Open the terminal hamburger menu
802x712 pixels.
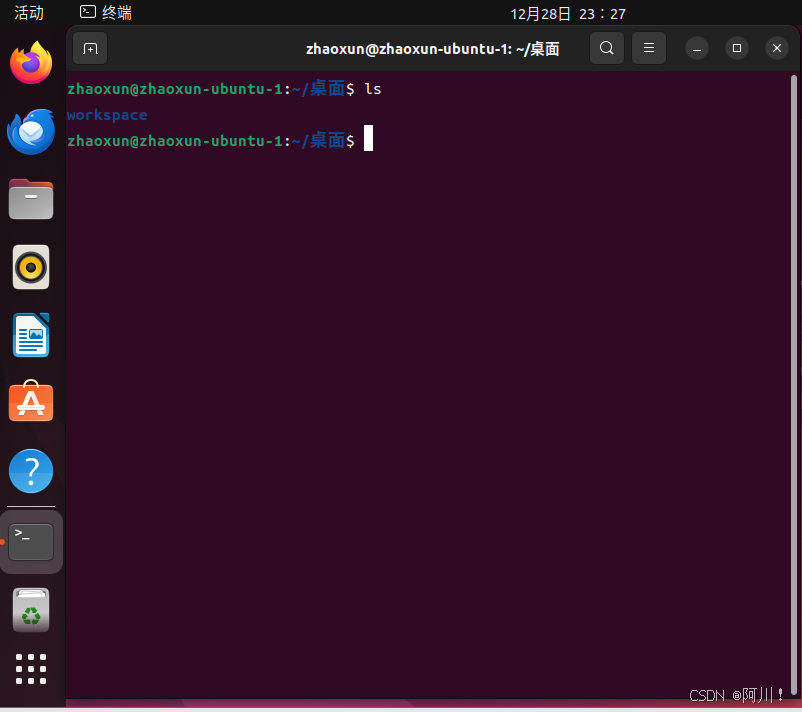coord(649,48)
